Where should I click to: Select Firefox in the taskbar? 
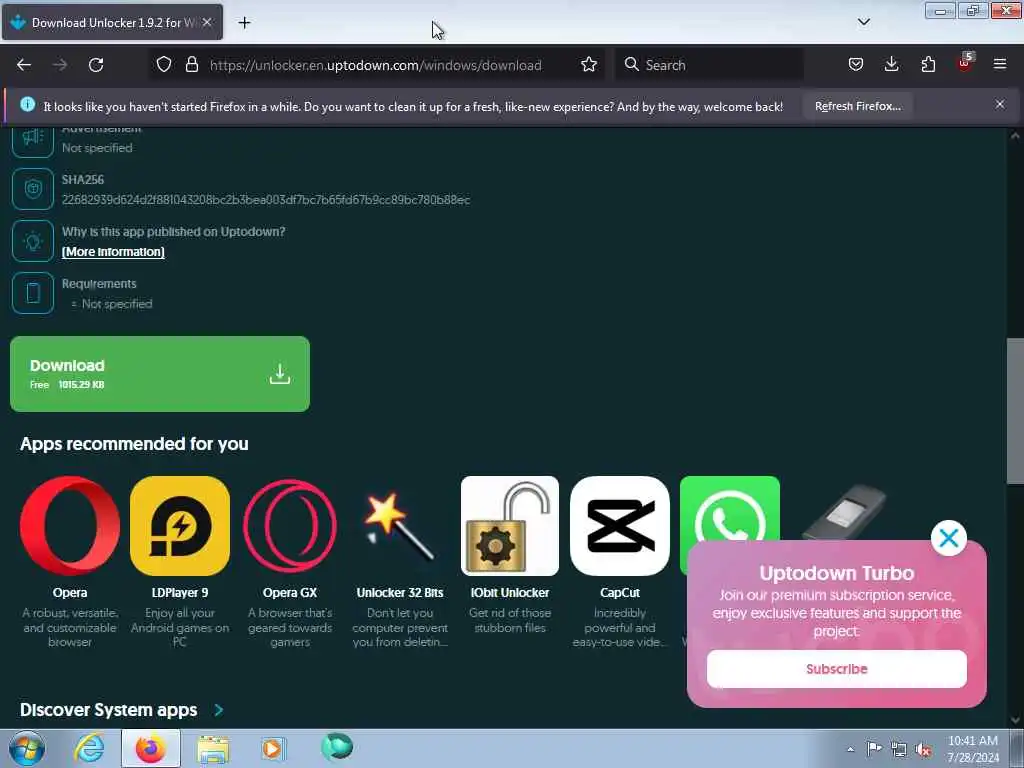(x=151, y=748)
